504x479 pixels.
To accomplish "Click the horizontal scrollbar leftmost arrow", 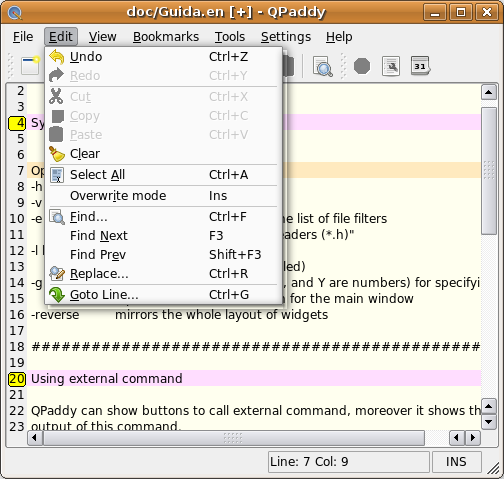I will click(34, 438).
